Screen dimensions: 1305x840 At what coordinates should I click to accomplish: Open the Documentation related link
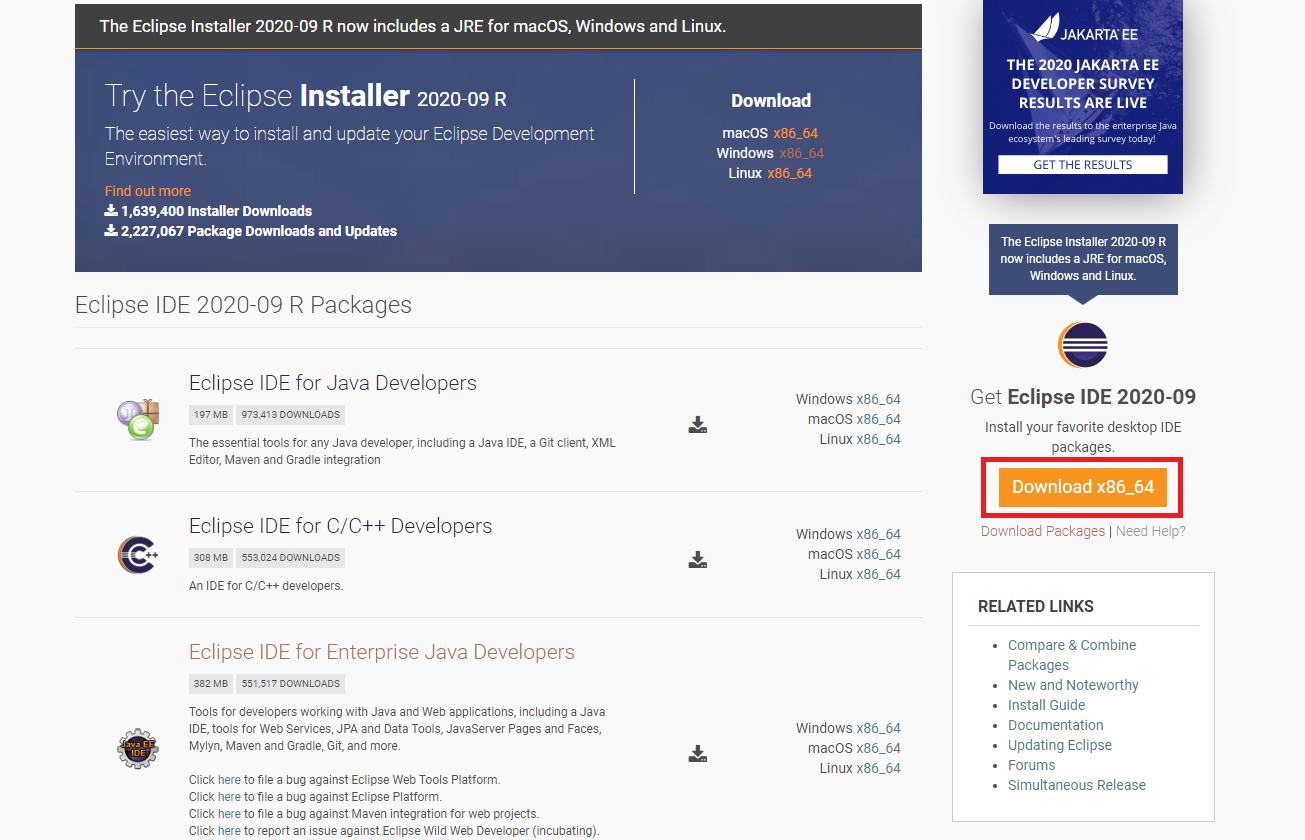[1056, 725]
